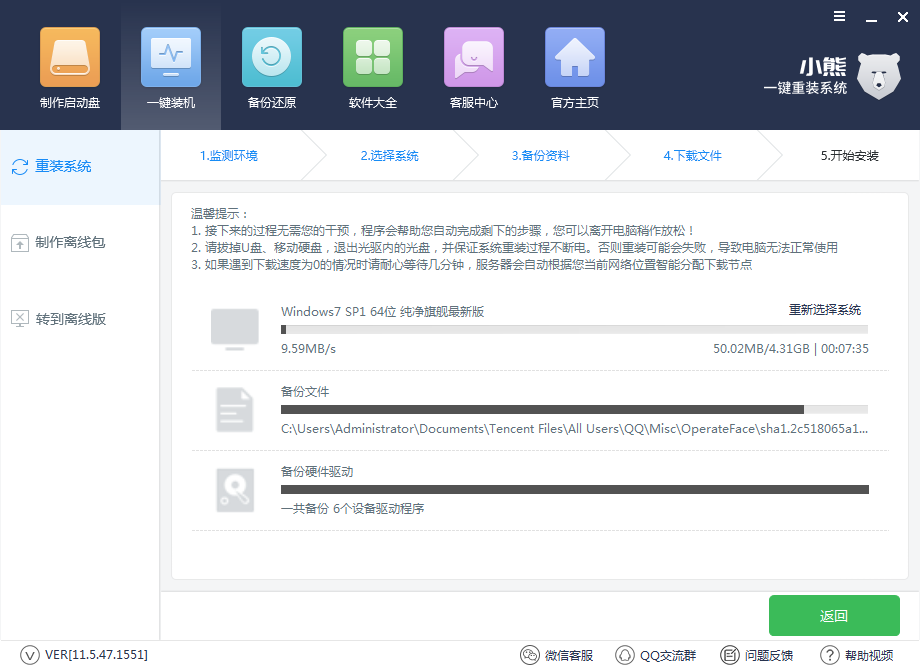The width and height of the screenshot is (920, 670).
Task: Click the 小熊 bear logo
Action: [878, 76]
